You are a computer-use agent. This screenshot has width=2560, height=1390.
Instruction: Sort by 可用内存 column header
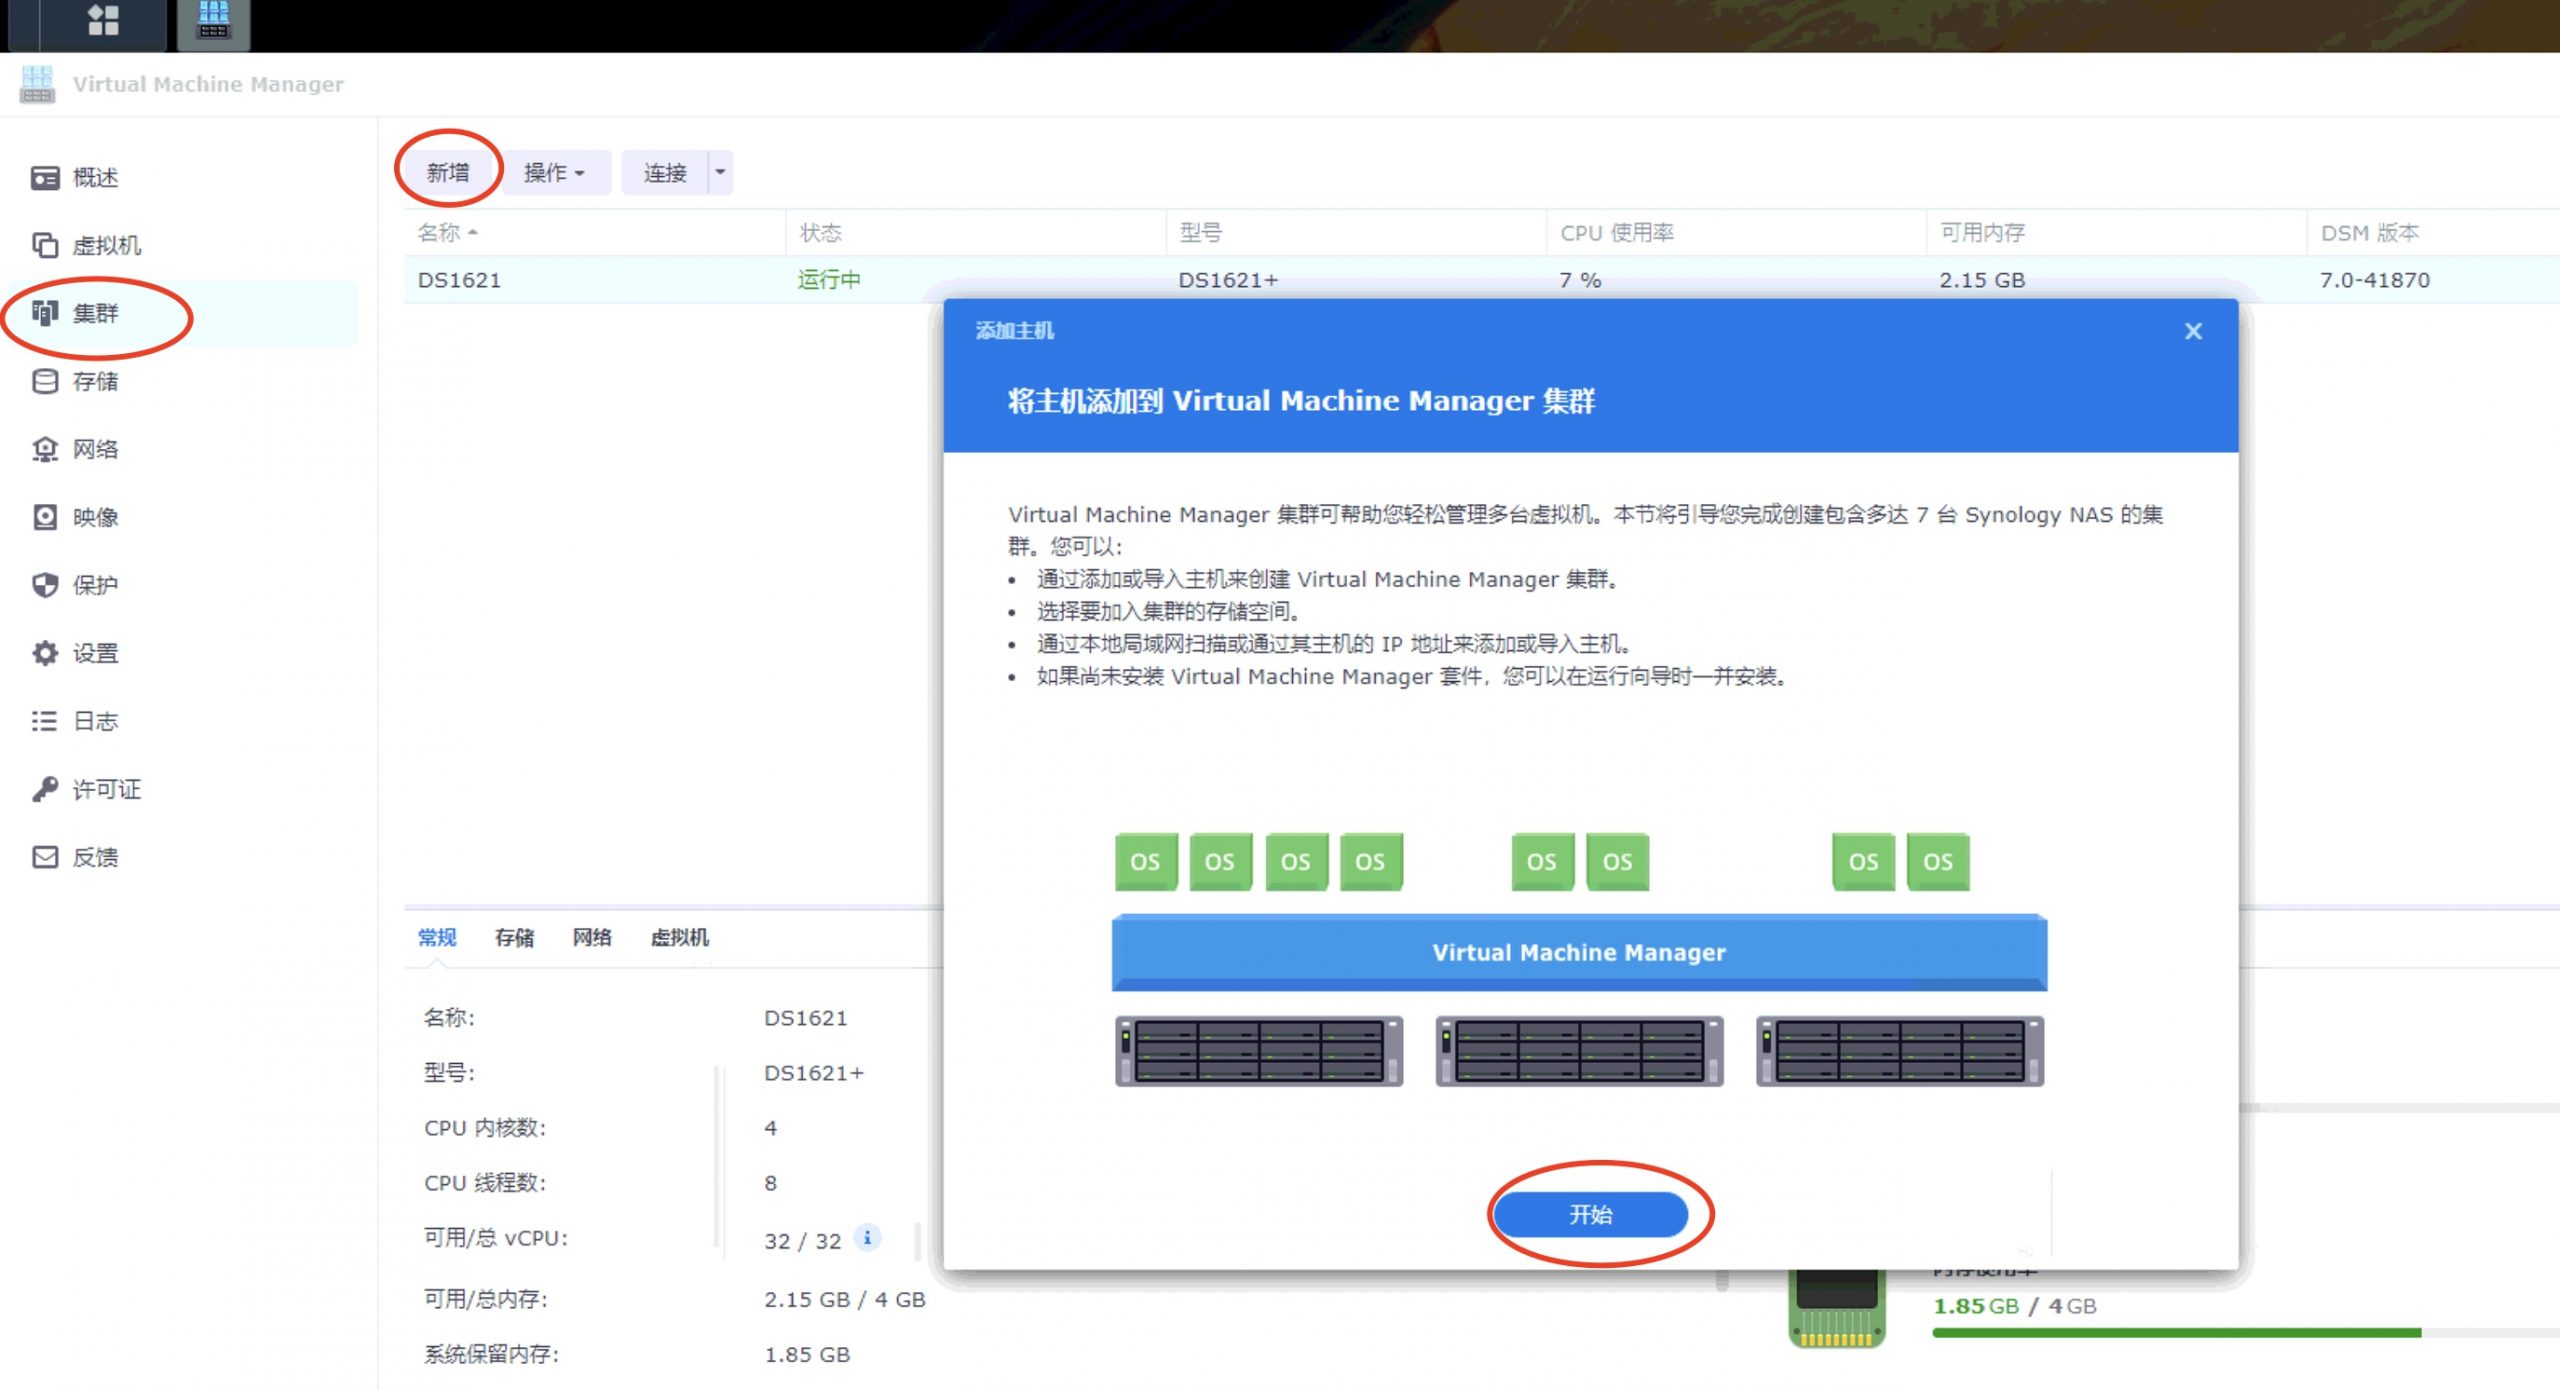2117,233
